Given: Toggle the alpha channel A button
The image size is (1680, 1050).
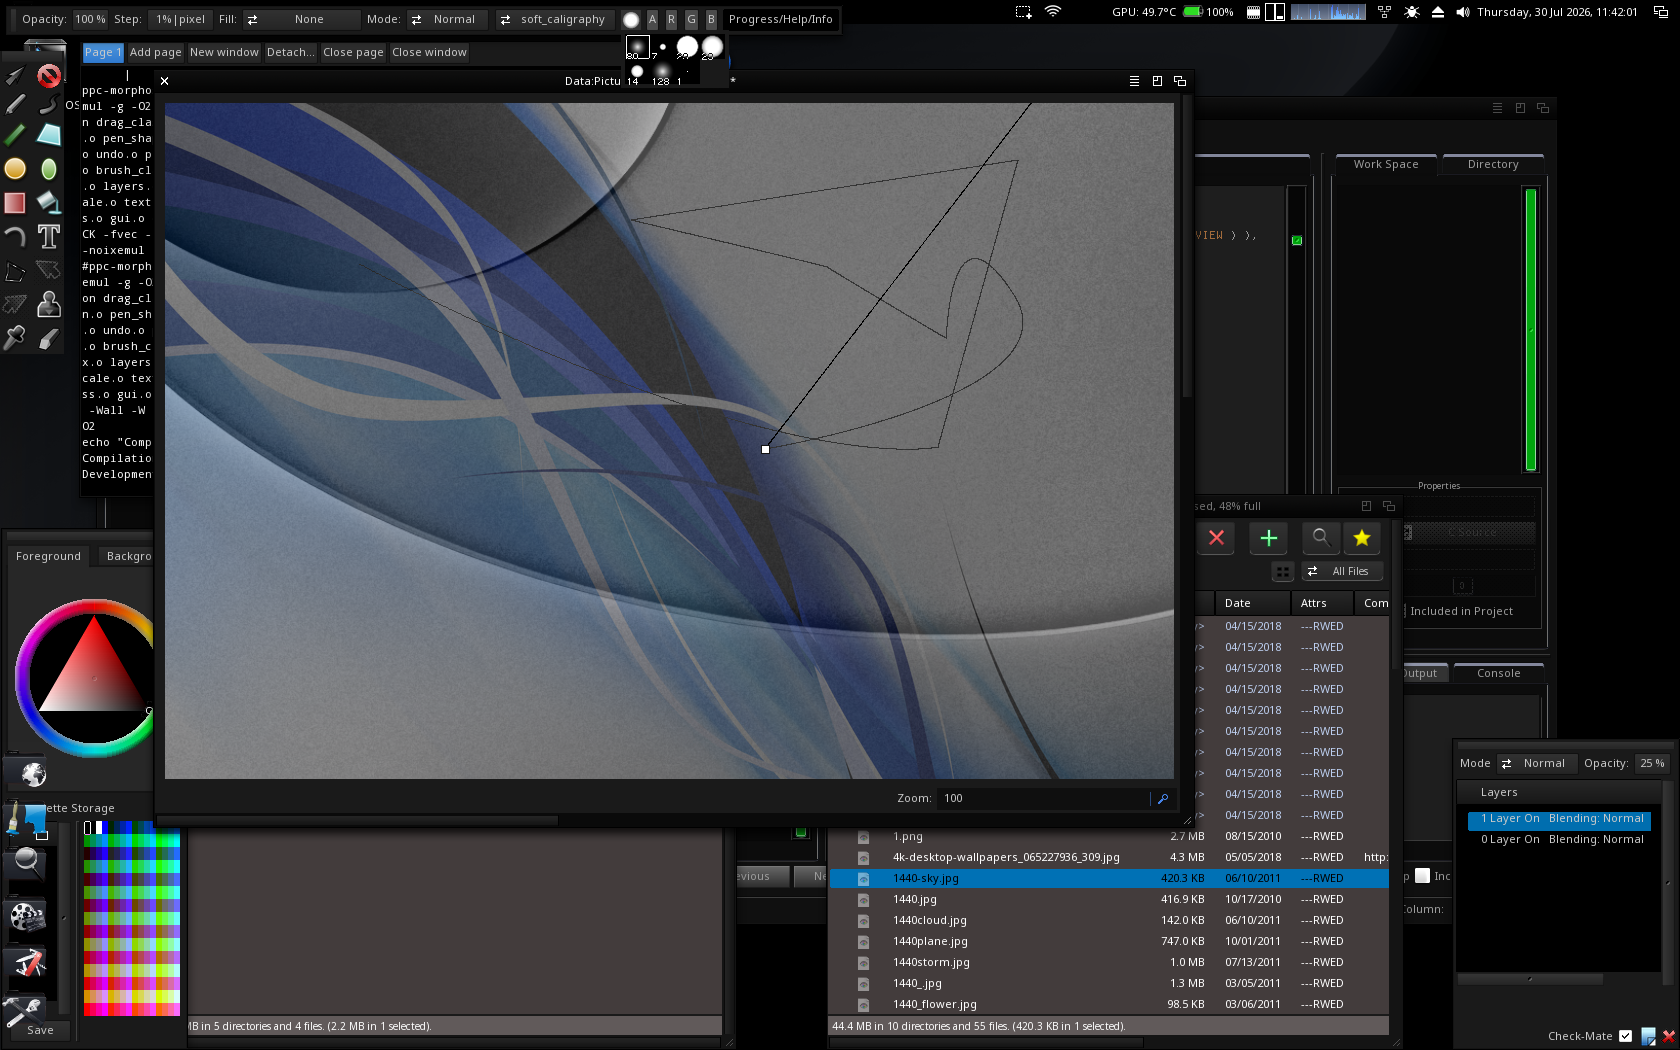Looking at the screenshot, I should (652, 19).
